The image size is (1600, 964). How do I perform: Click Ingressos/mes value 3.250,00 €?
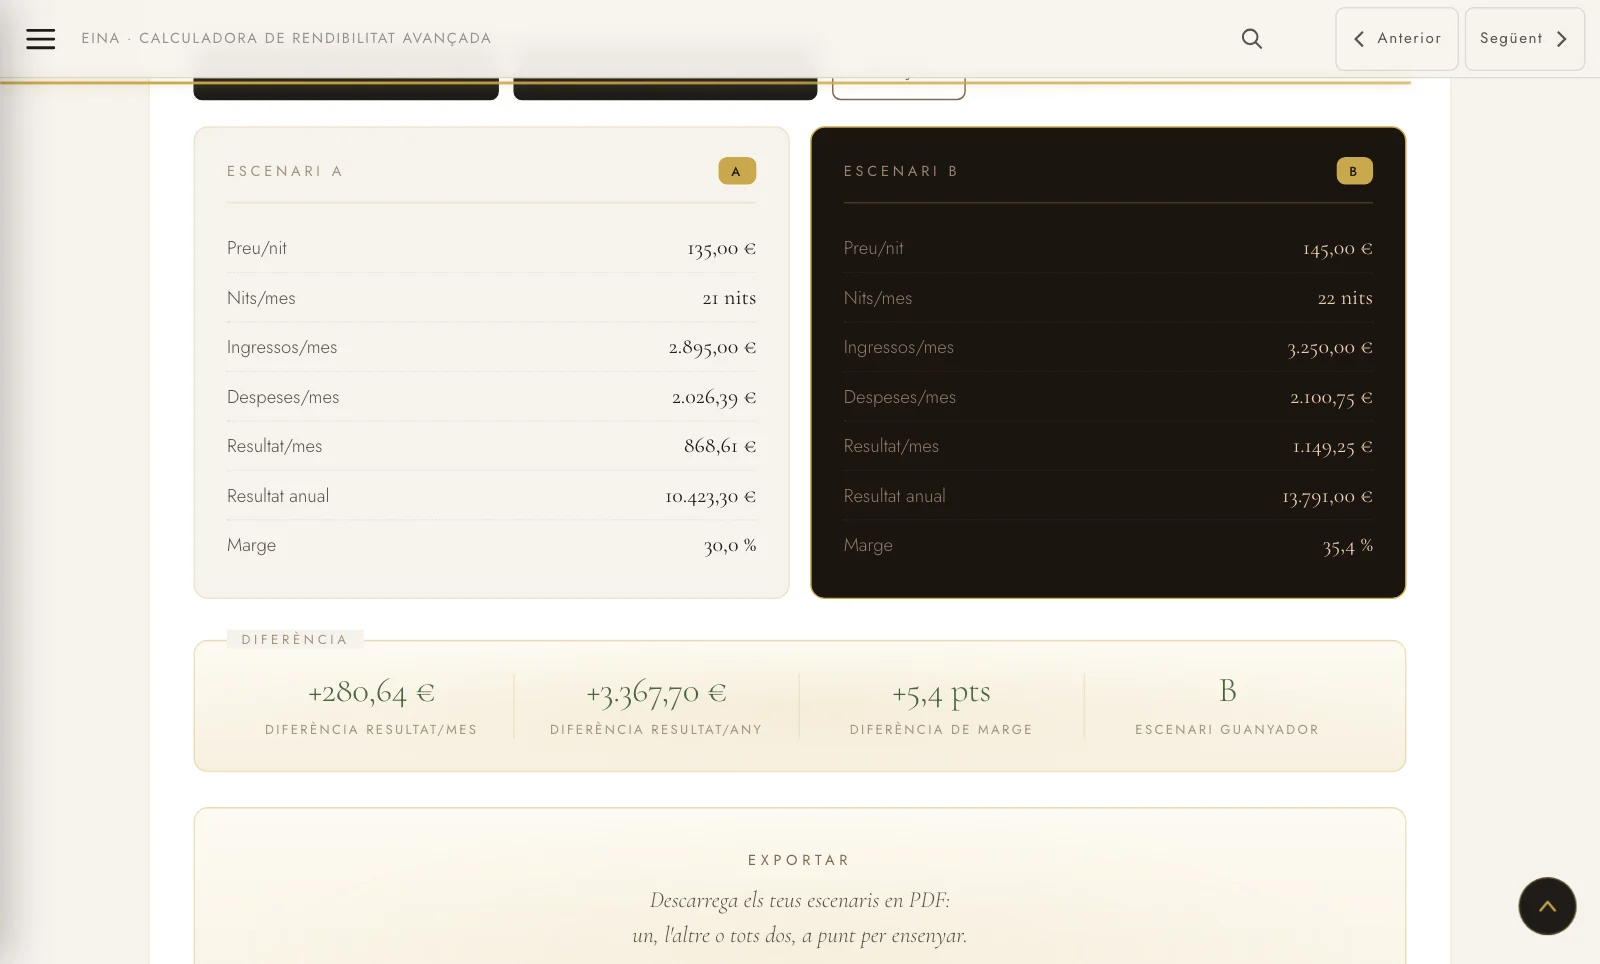coord(1330,348)
